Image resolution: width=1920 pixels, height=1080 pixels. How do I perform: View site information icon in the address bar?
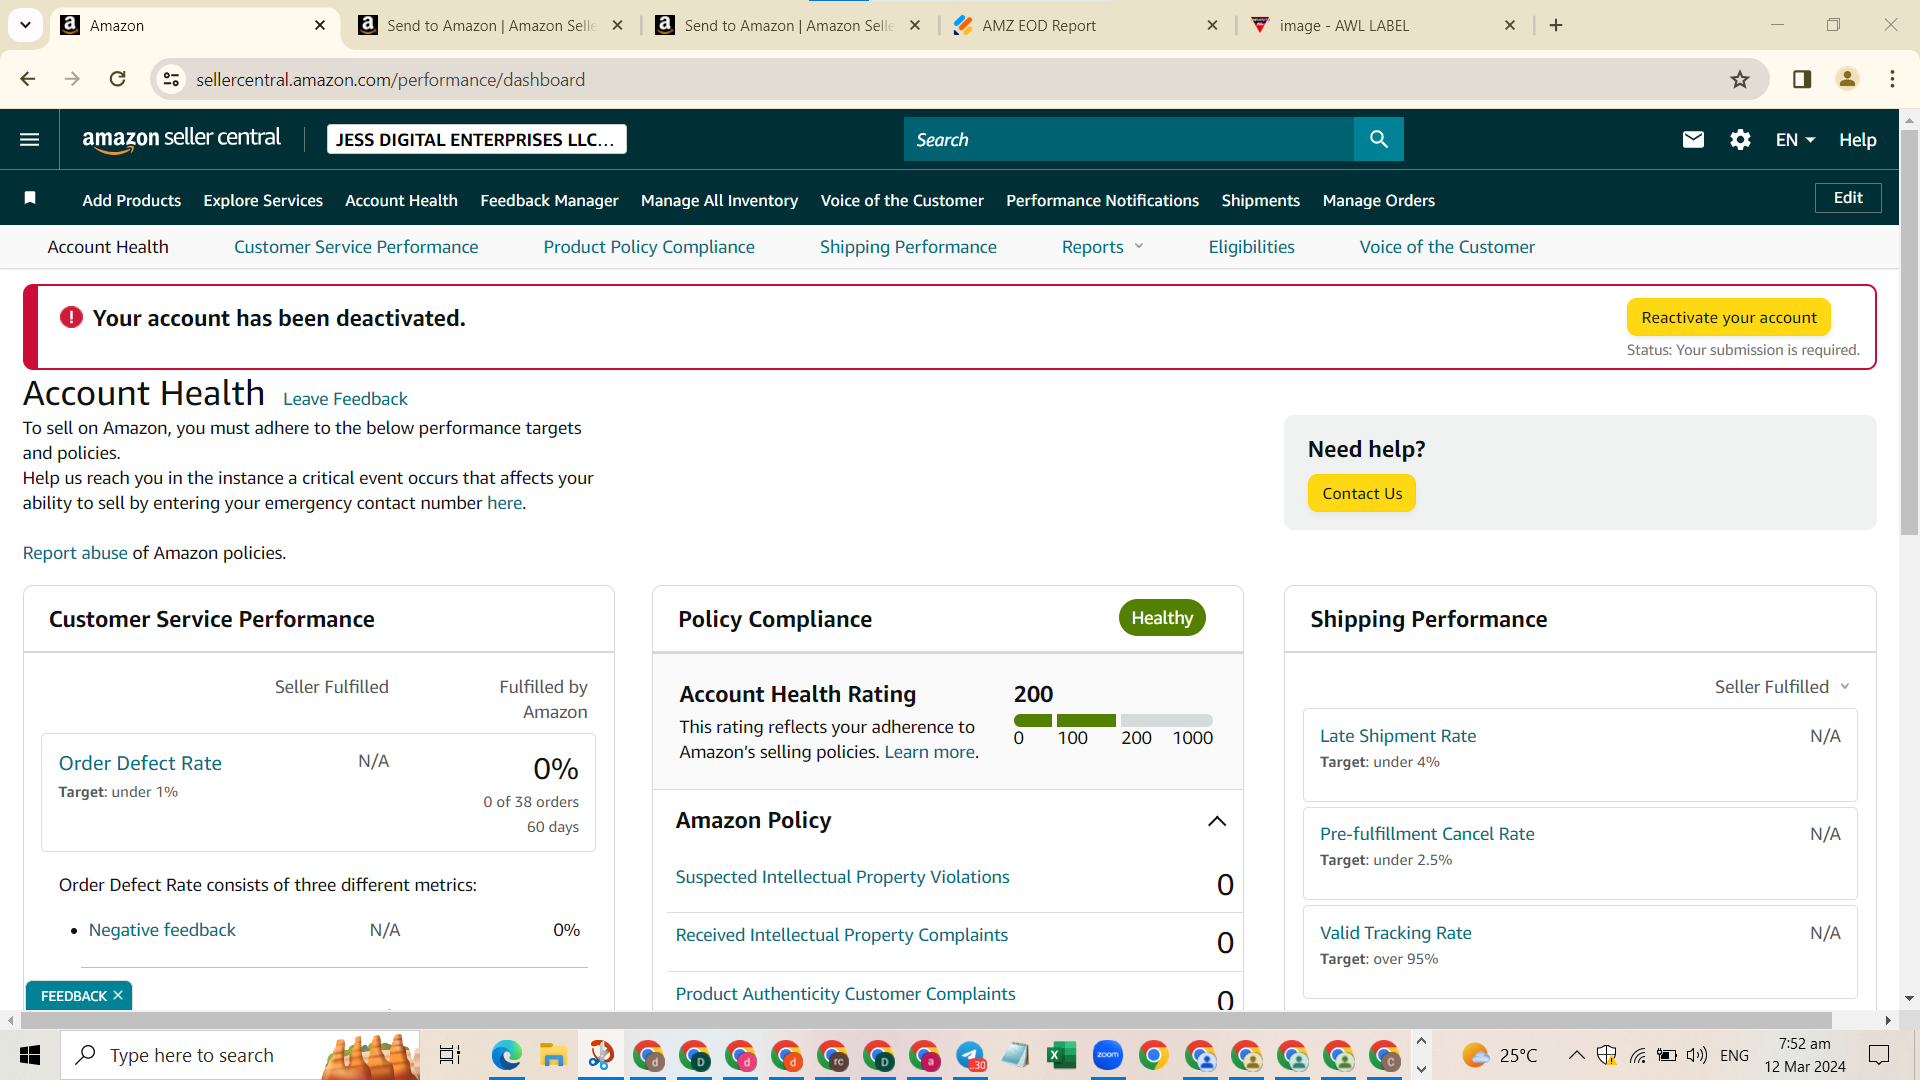(172, 79)
